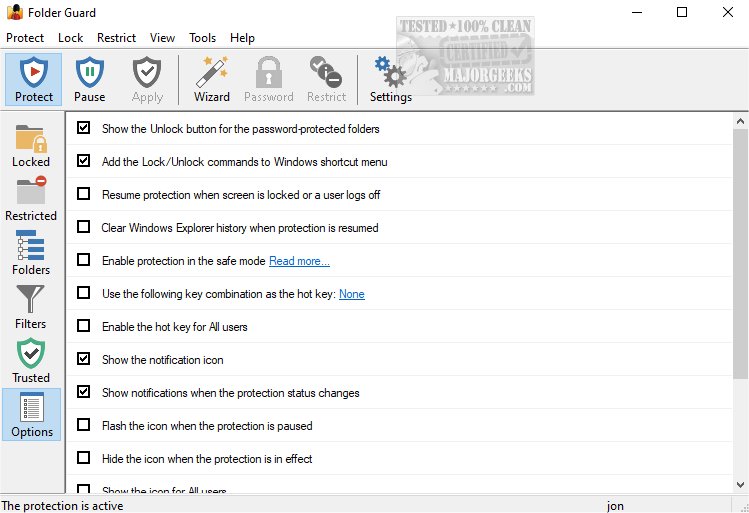Follow the Read more... safe mode link

tap(300, 261)
